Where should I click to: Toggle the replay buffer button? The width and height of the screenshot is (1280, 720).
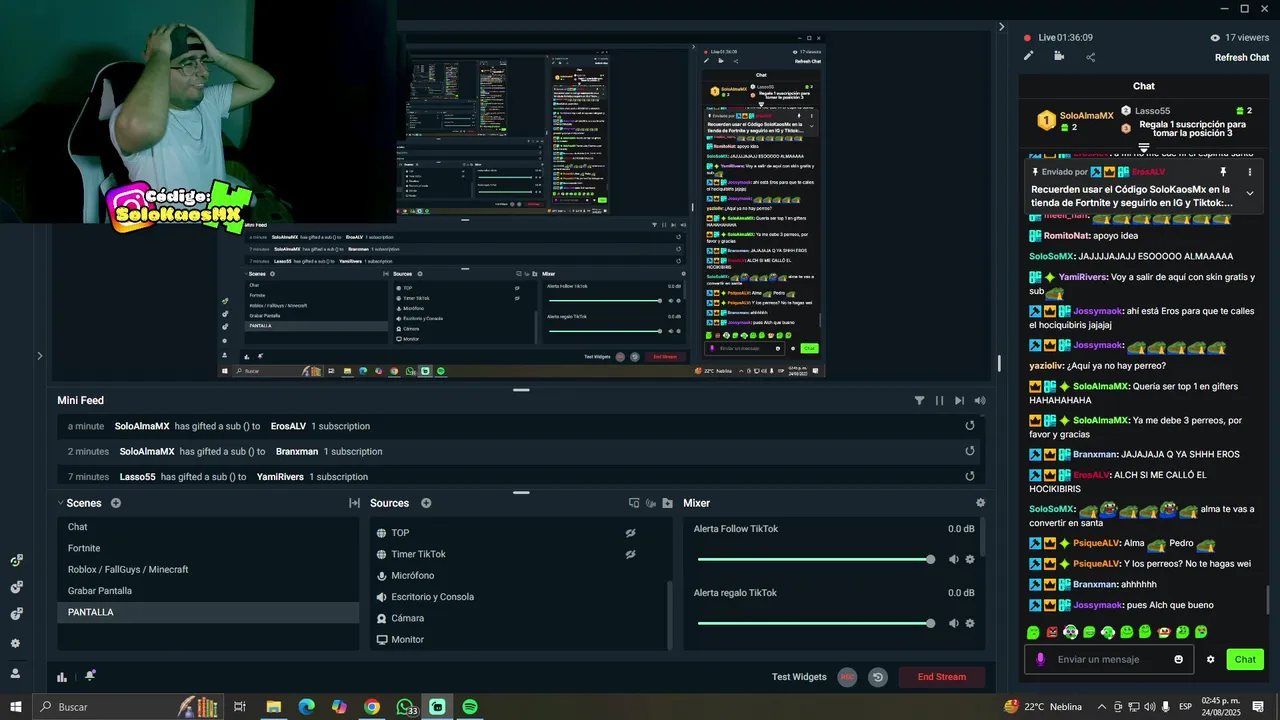pyautogui.click(x=878, y=677)
